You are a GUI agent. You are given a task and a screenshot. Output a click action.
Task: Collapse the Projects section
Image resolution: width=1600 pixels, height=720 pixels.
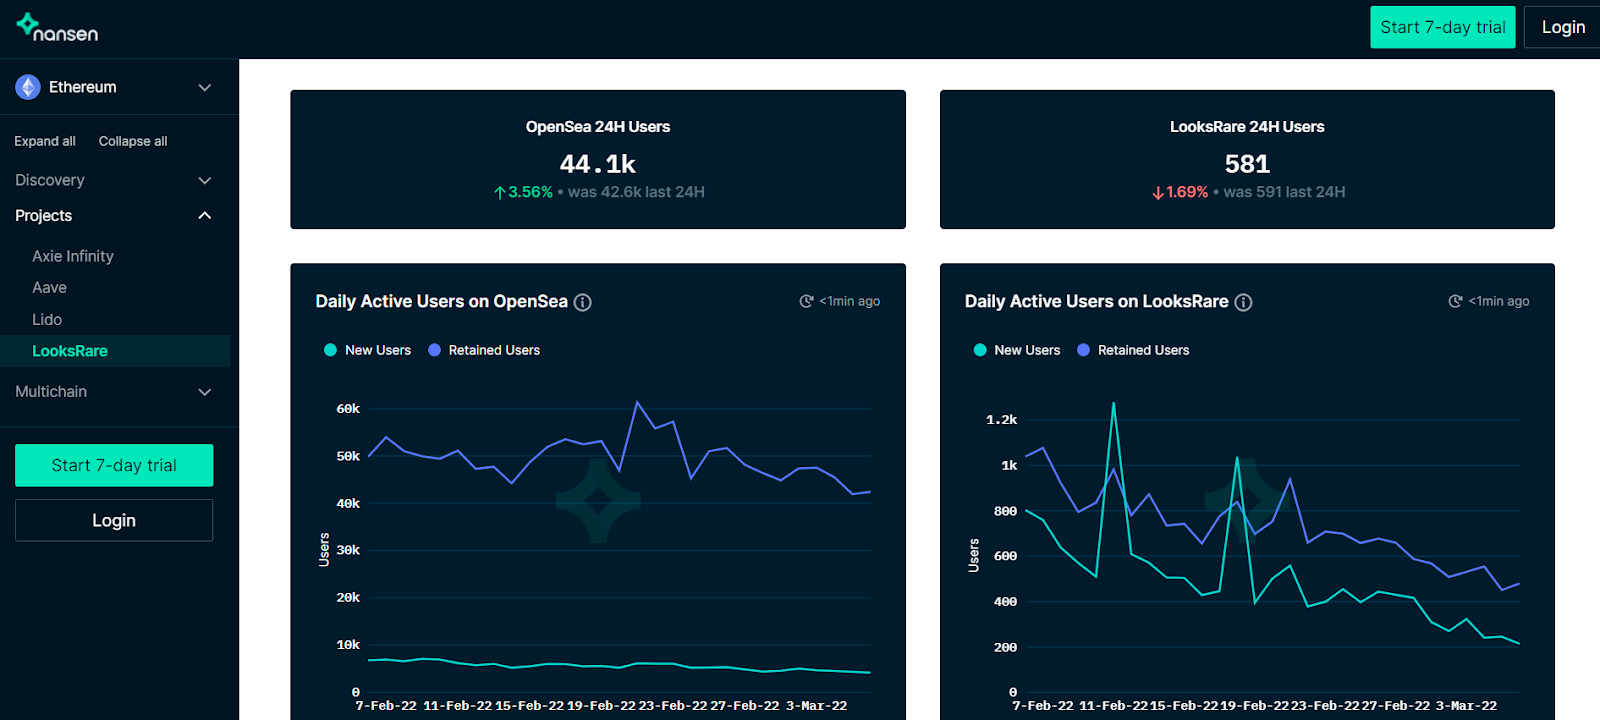point(204,216)
